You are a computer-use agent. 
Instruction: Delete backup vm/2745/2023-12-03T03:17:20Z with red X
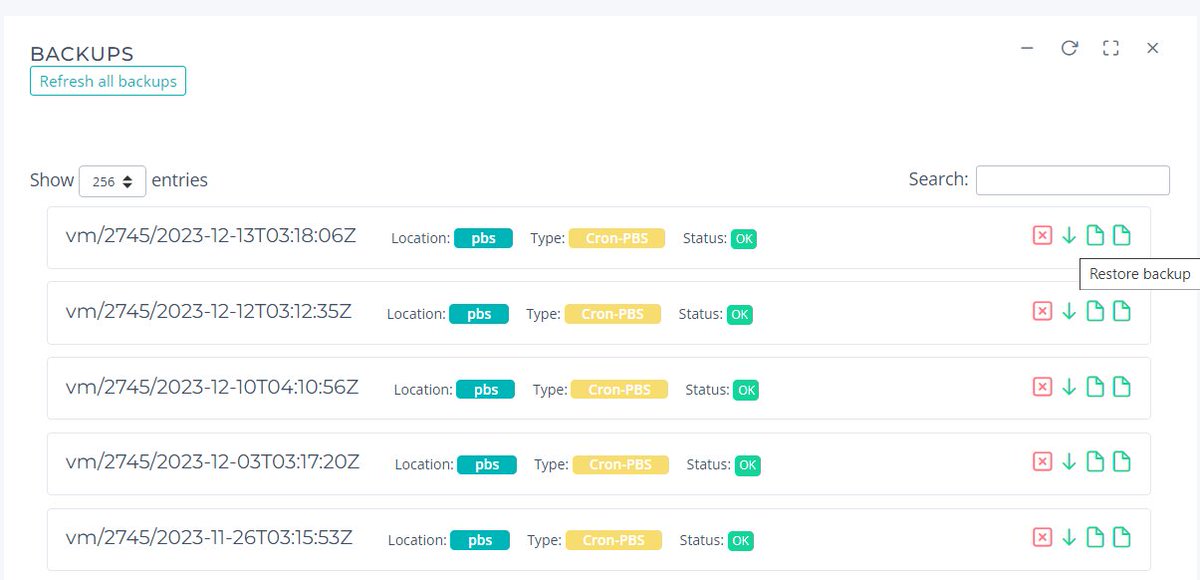point(1042,462)
